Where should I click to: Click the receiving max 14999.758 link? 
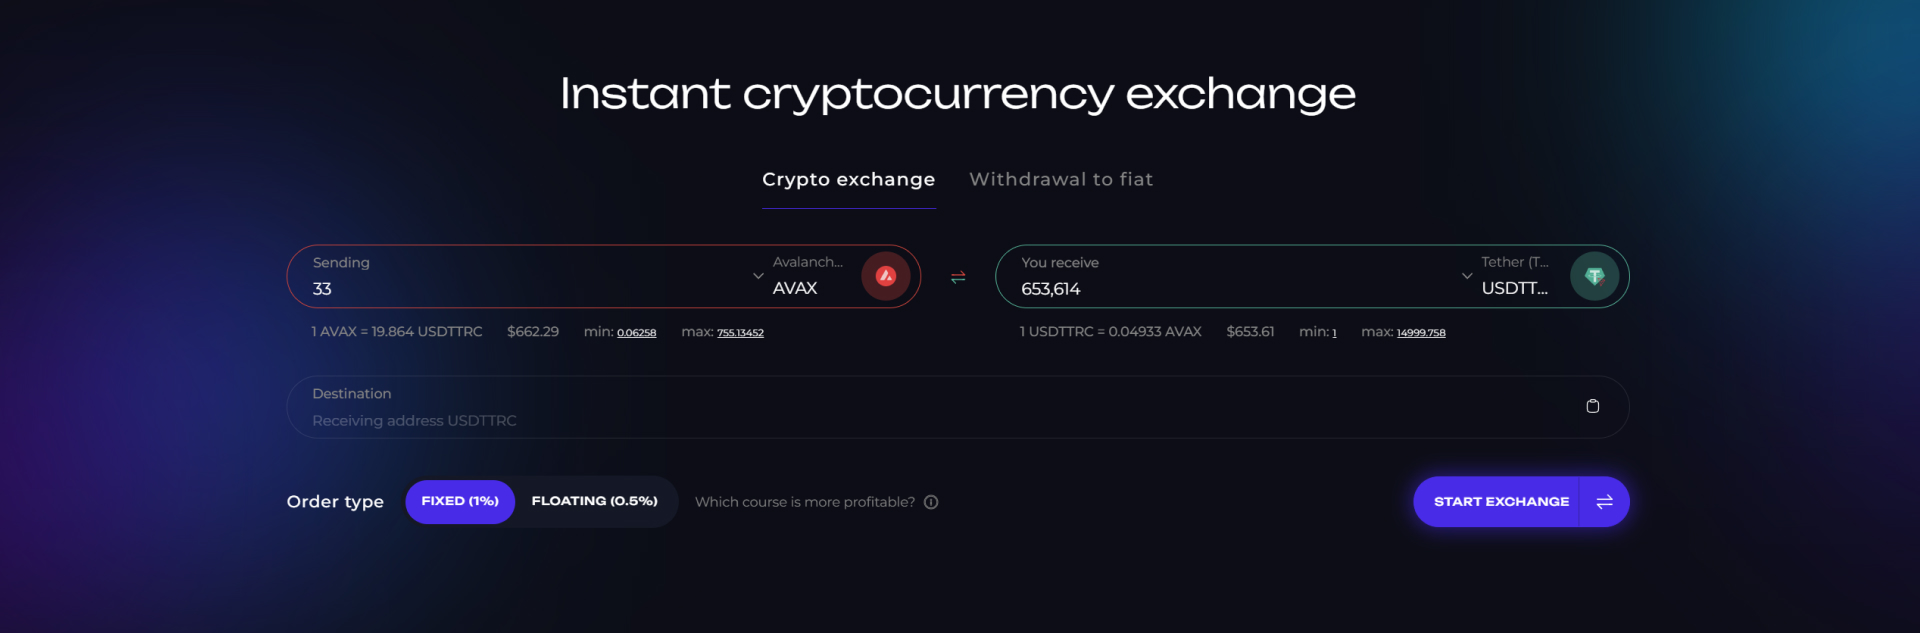coord(1421,333)
